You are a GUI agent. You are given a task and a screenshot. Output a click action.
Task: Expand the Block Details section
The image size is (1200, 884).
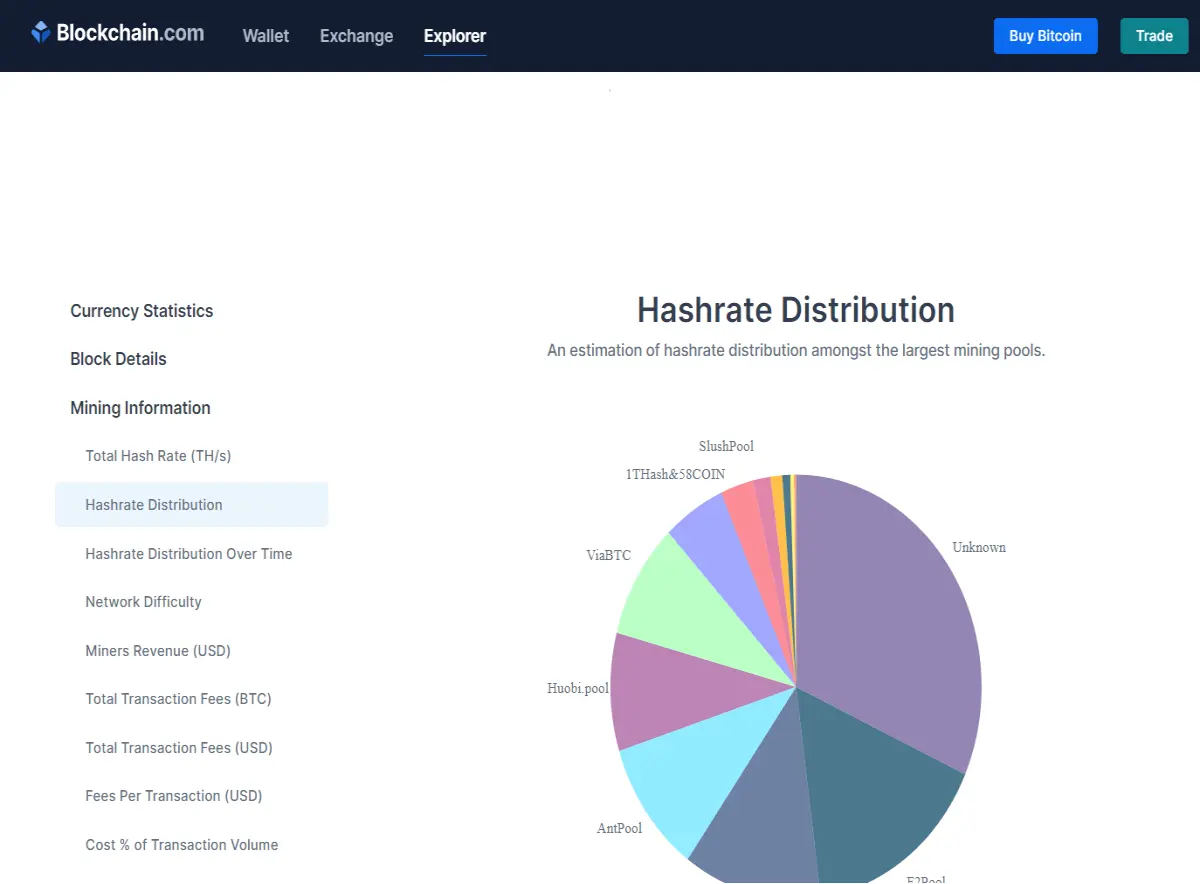pos(118,359)
